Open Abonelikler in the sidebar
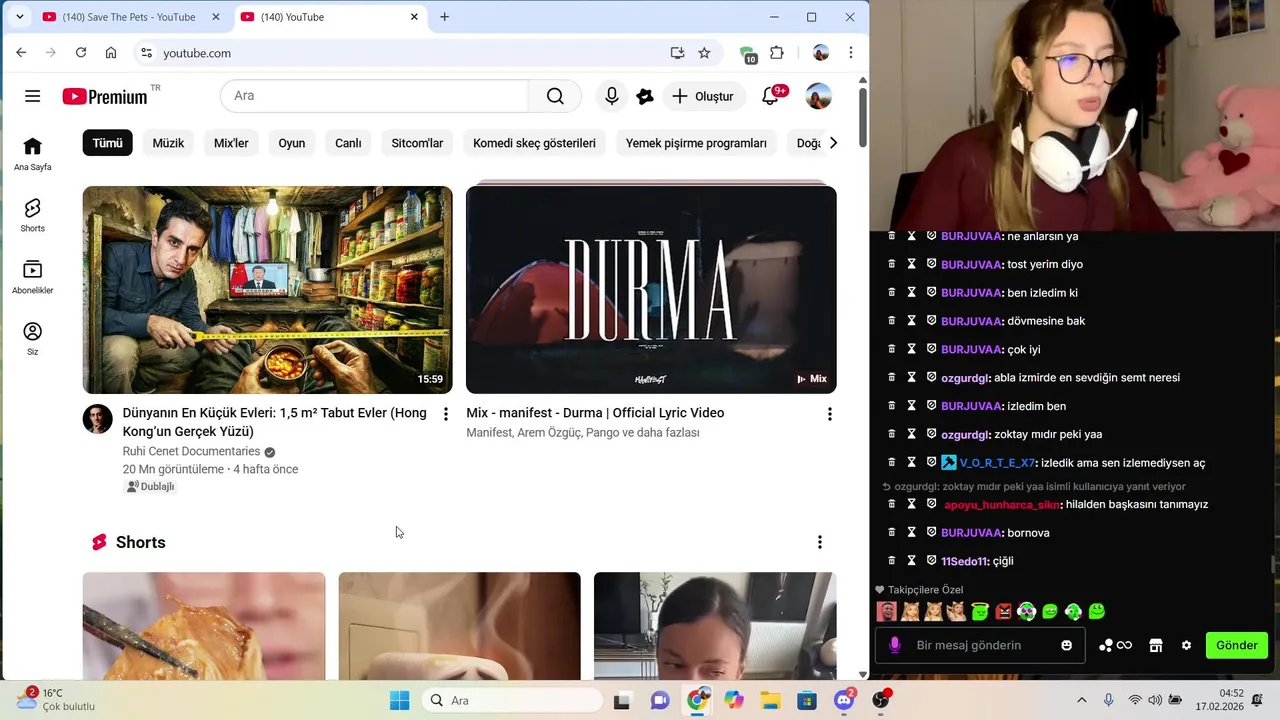Screen dimensions: 1280x720 point(32,277)
